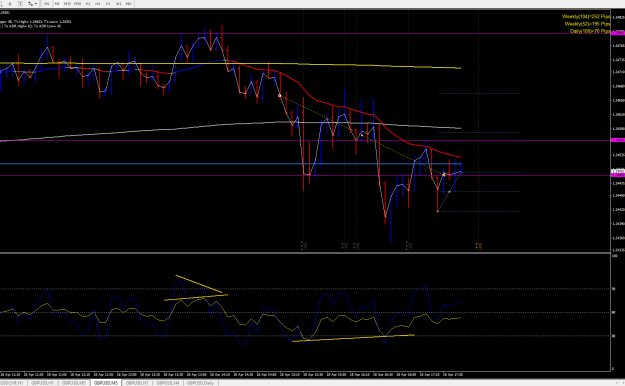Open the arrows tool dropdown arrow
This screenshot has height=386, width=625.
pos(36,4)
